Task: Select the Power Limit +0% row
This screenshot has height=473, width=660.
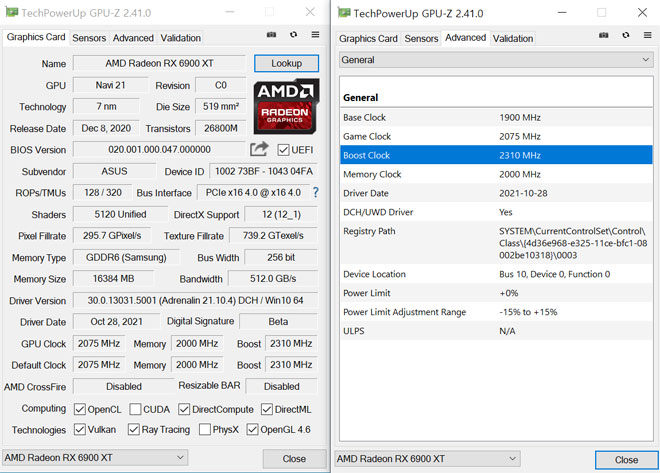Action: click(496, 293)
